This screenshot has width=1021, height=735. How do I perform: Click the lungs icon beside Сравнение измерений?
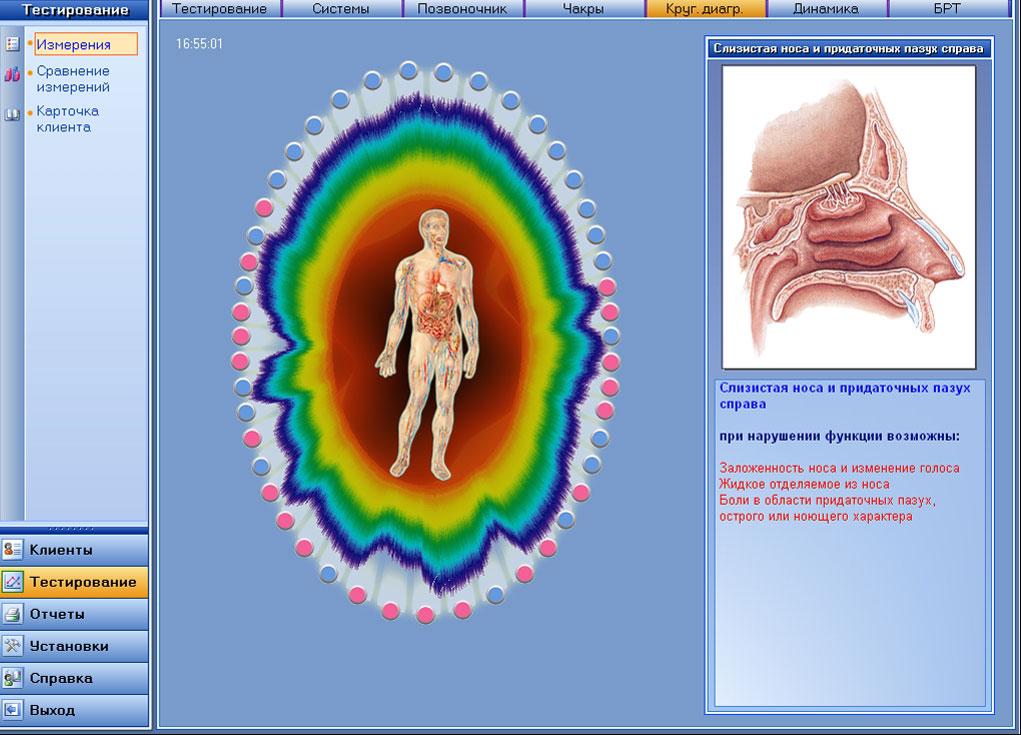[12, 74]
